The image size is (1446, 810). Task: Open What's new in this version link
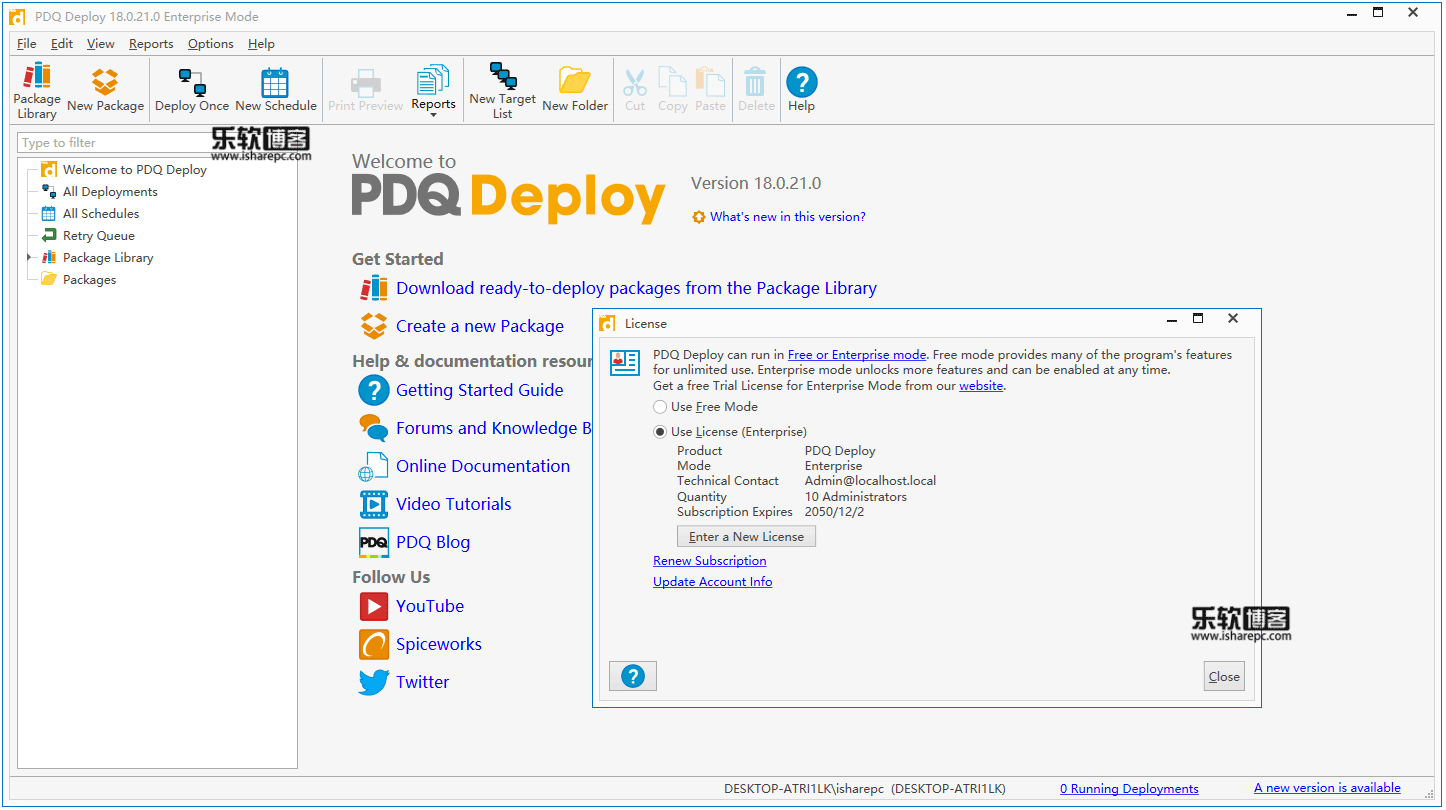coord(788,217)
